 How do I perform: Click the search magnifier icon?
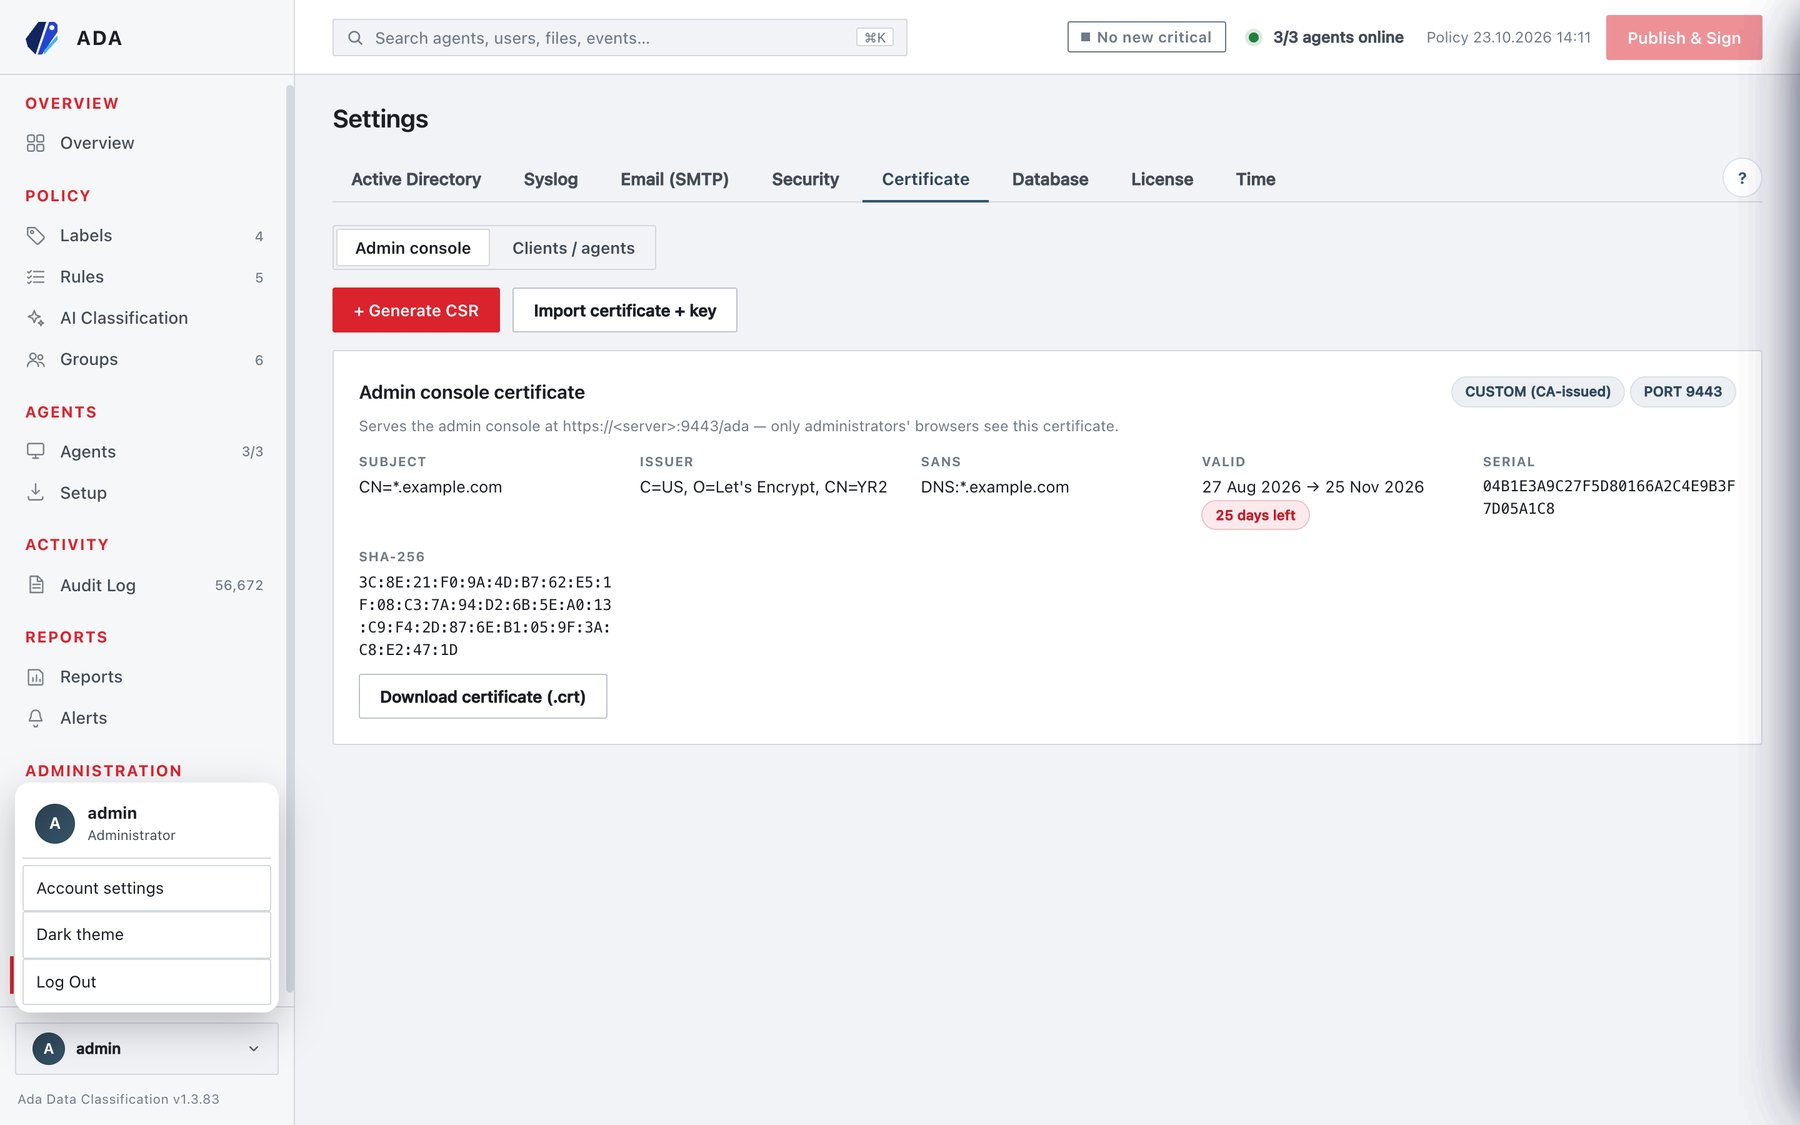coord(355,38)
